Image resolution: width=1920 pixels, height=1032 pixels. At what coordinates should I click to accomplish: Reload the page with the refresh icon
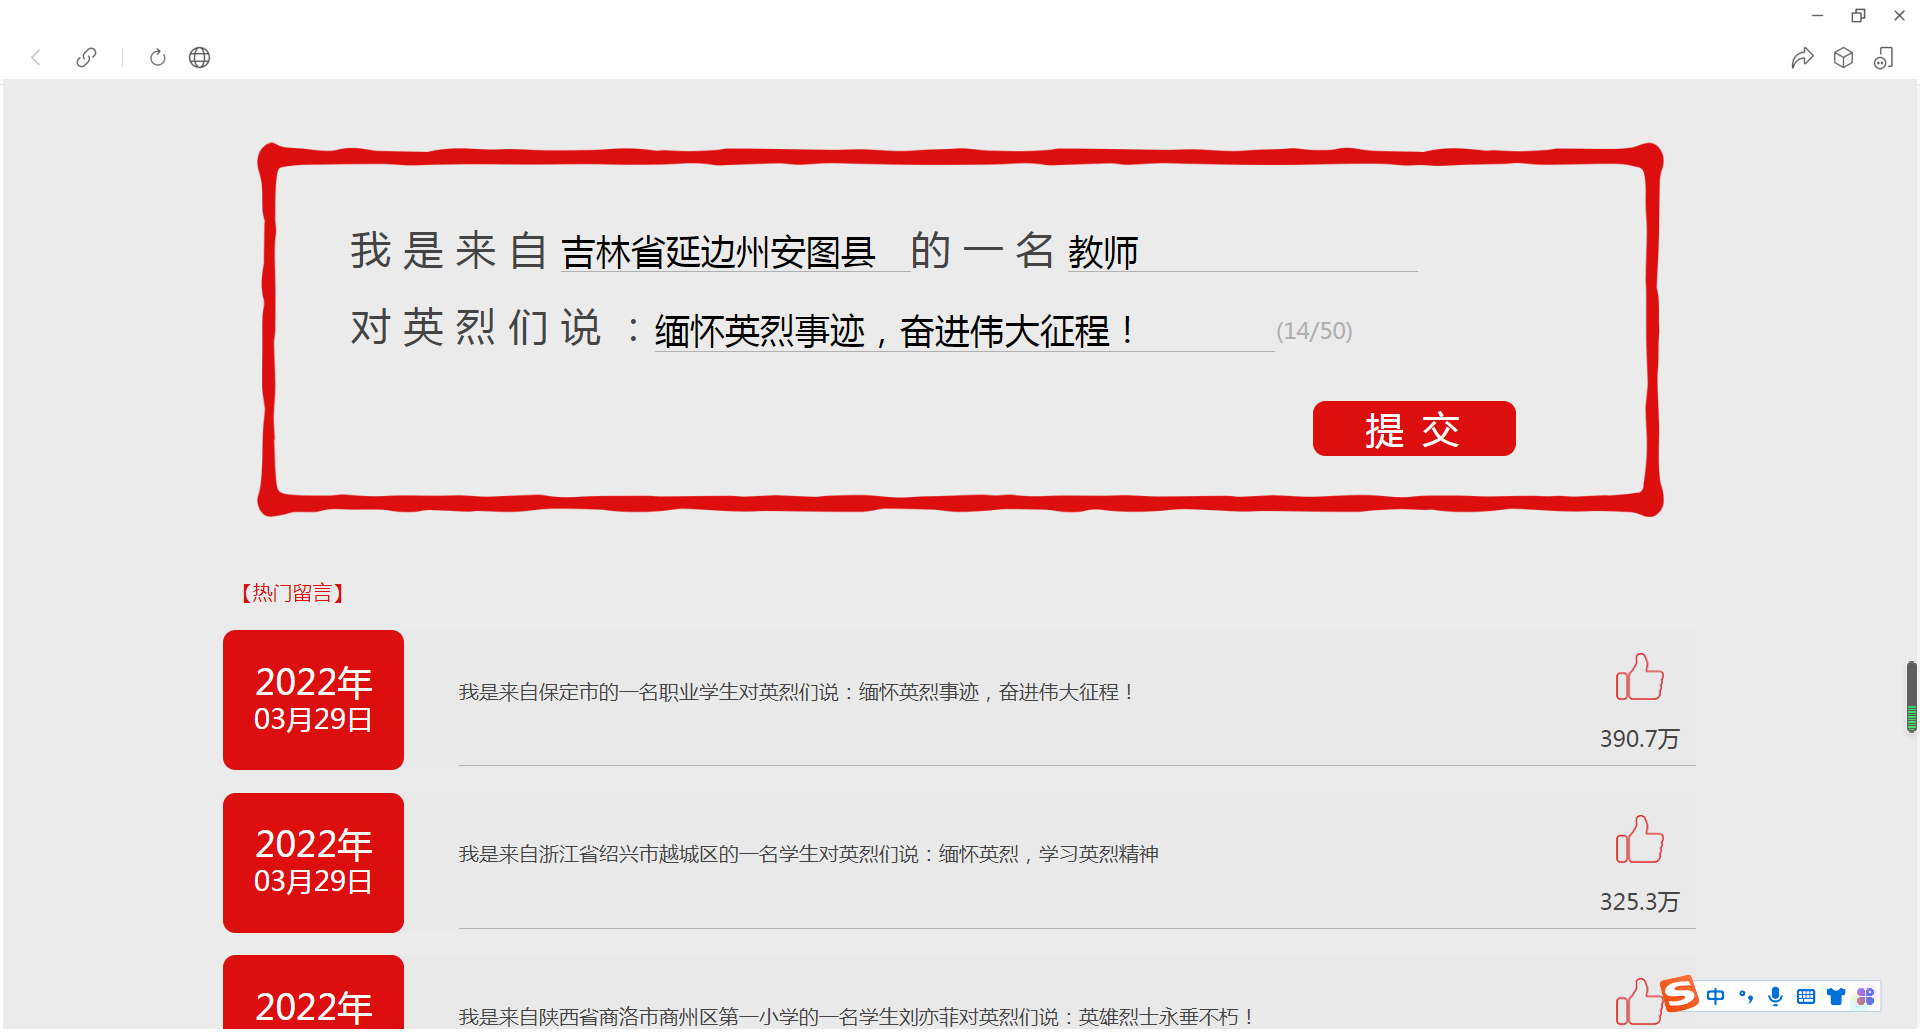157,58
